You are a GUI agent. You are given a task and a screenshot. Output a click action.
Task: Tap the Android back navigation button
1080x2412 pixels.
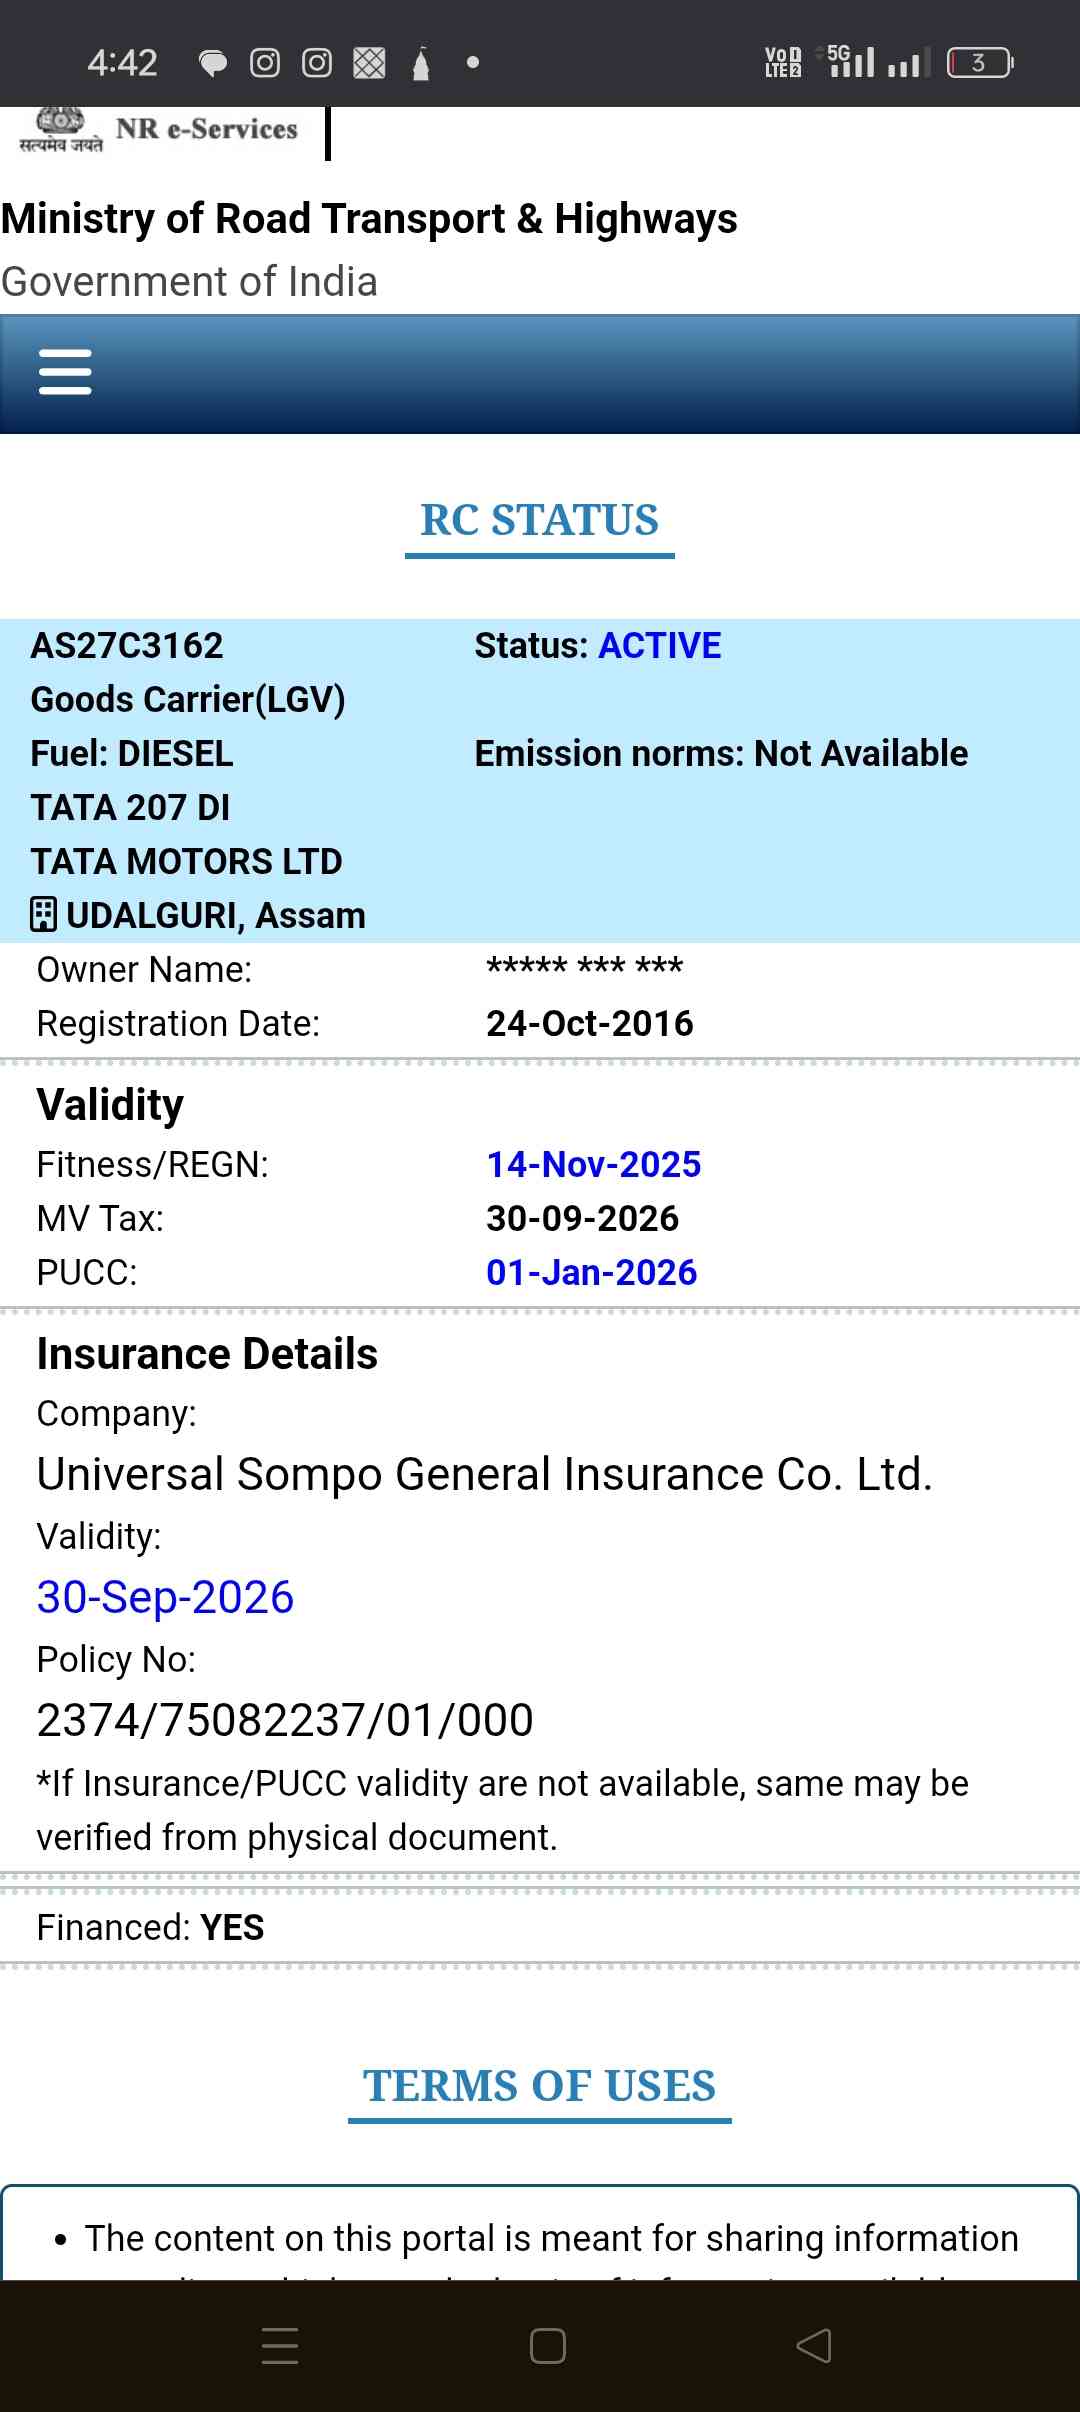813,2345
